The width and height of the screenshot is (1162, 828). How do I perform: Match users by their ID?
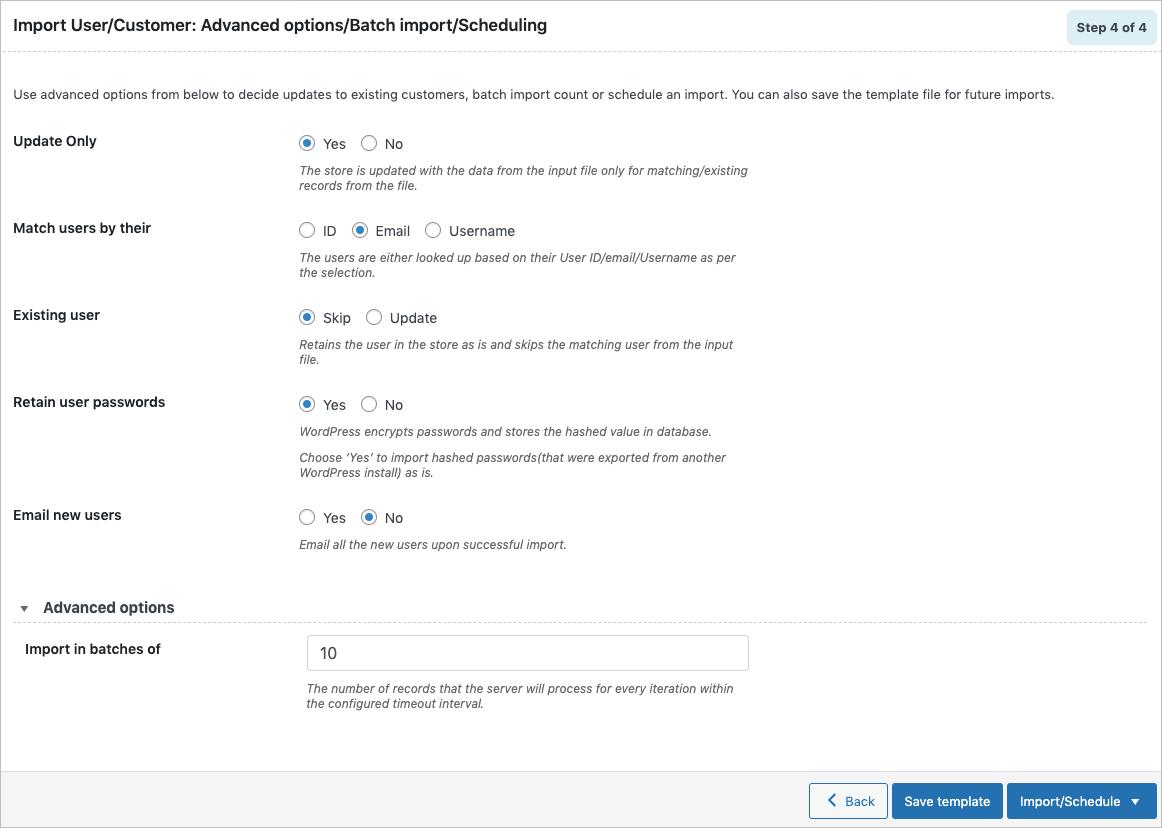(307, 230)
